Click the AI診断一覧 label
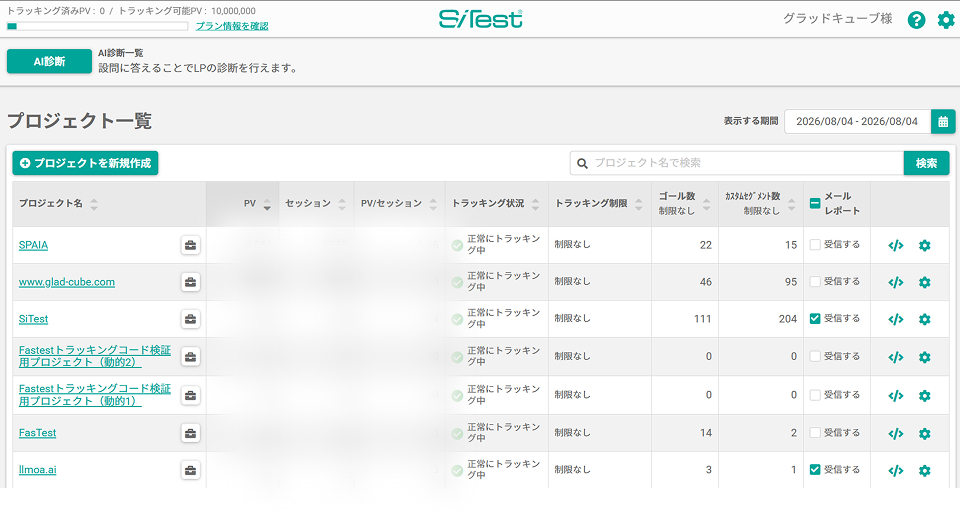Viewport: 960px width, 528px height. pyautogui.click(x=121, y=53)
